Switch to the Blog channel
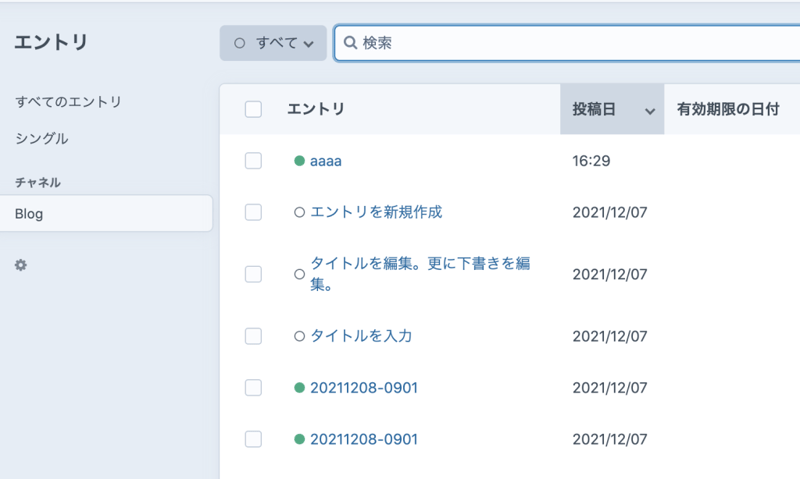The width and height of the screenshot is (800, 479). 29,213
